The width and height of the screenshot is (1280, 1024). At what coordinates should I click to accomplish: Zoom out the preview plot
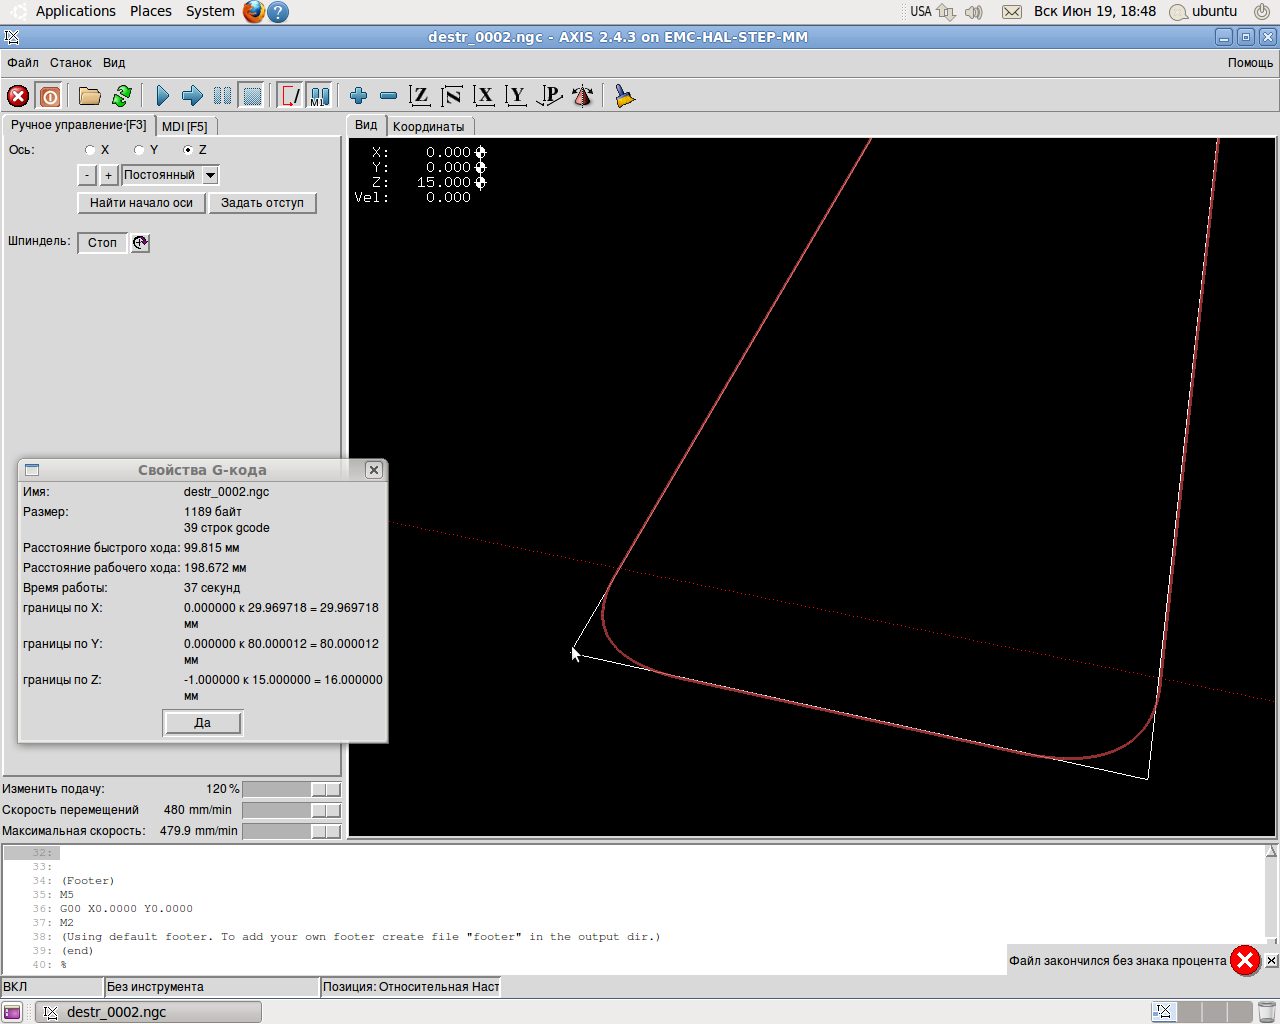pyautogui.click(x=388, y=96)
